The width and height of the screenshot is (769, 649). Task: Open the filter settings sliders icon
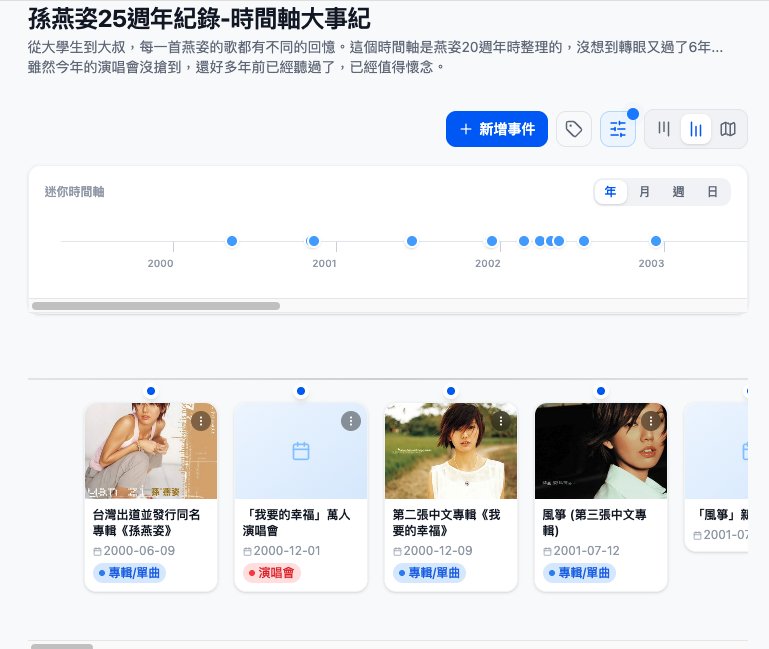coord(617,129)
